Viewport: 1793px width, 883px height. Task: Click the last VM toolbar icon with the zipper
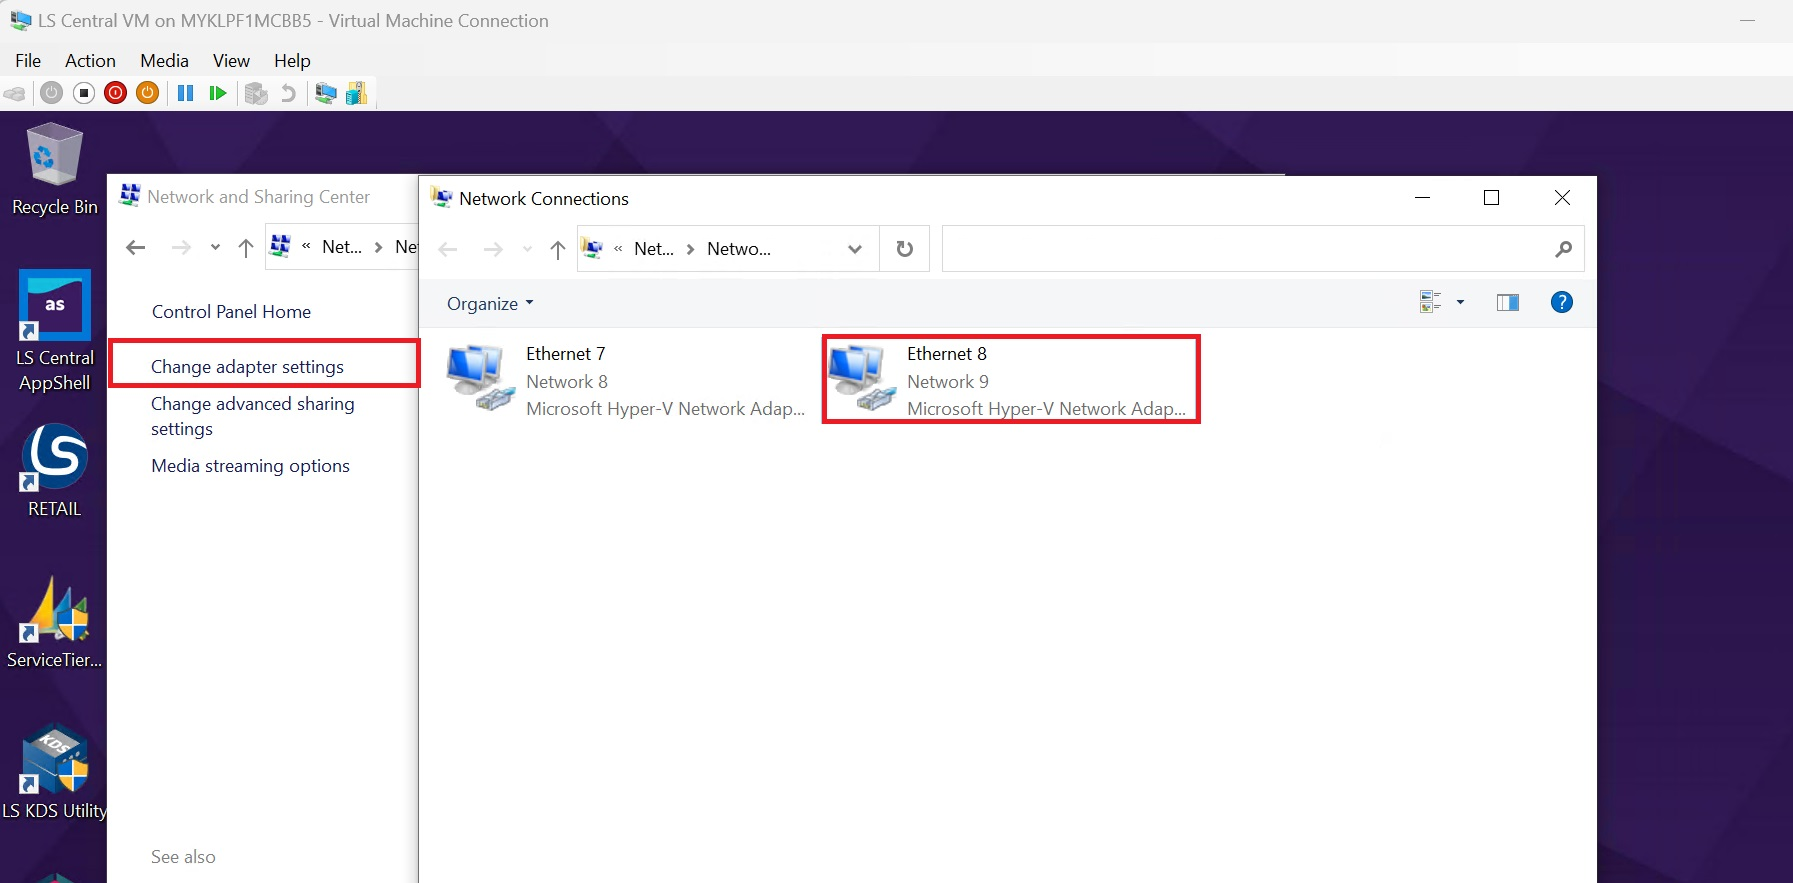click(356, 93)
